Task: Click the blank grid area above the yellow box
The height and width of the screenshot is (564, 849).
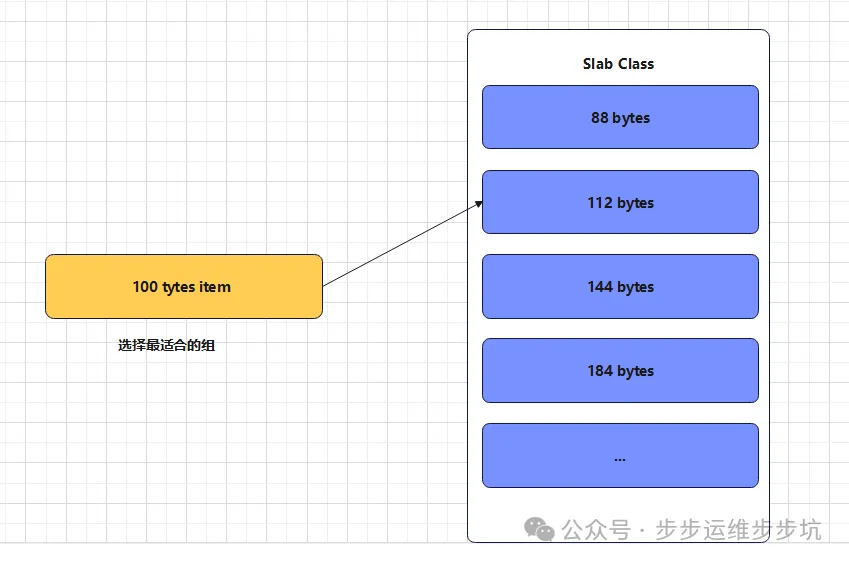Action: pyautogui.click(x=183, y=150)
